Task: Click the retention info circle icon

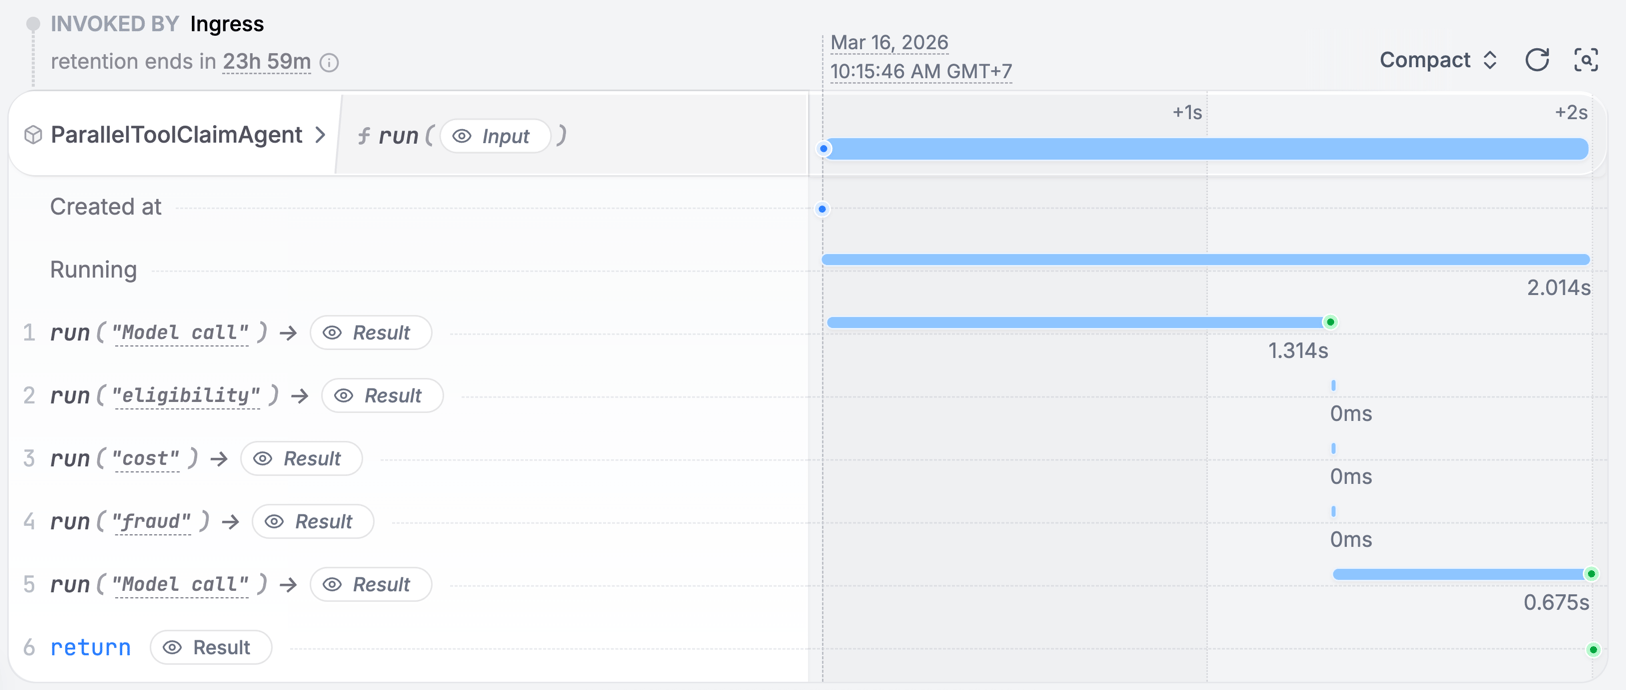Action: (329, 62)
